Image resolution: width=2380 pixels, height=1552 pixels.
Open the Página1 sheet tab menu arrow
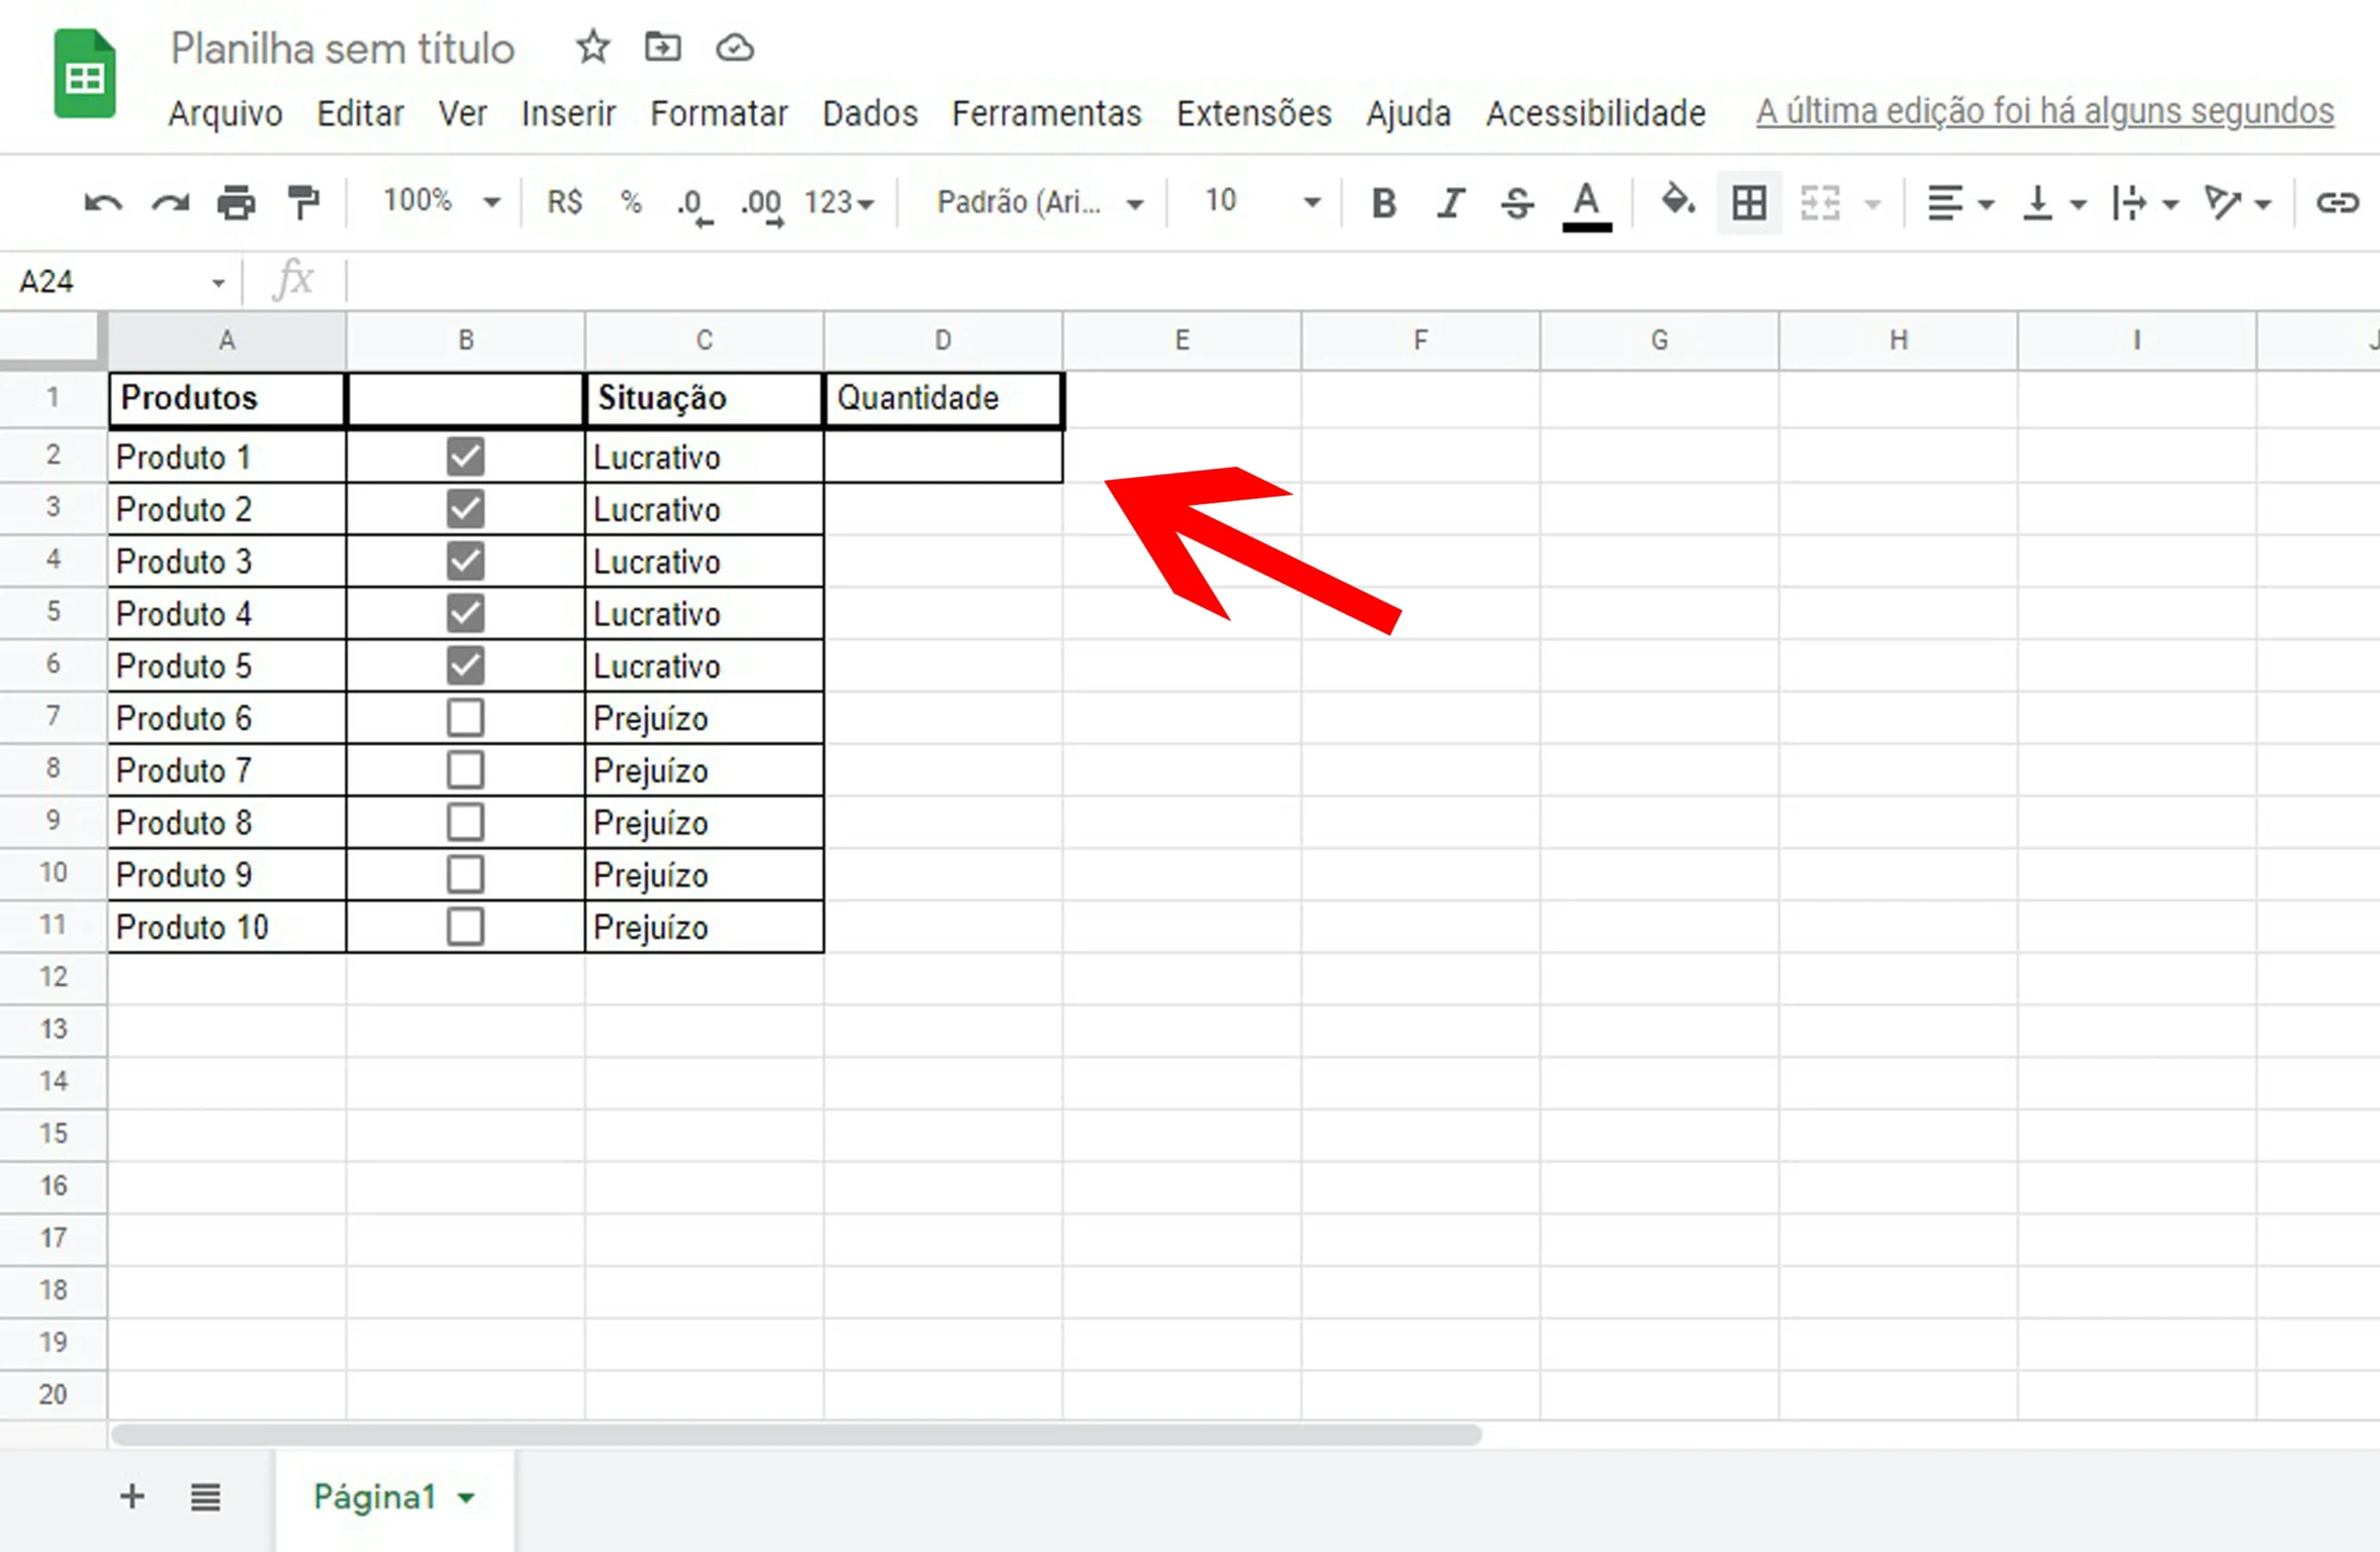coord(466,1497)
